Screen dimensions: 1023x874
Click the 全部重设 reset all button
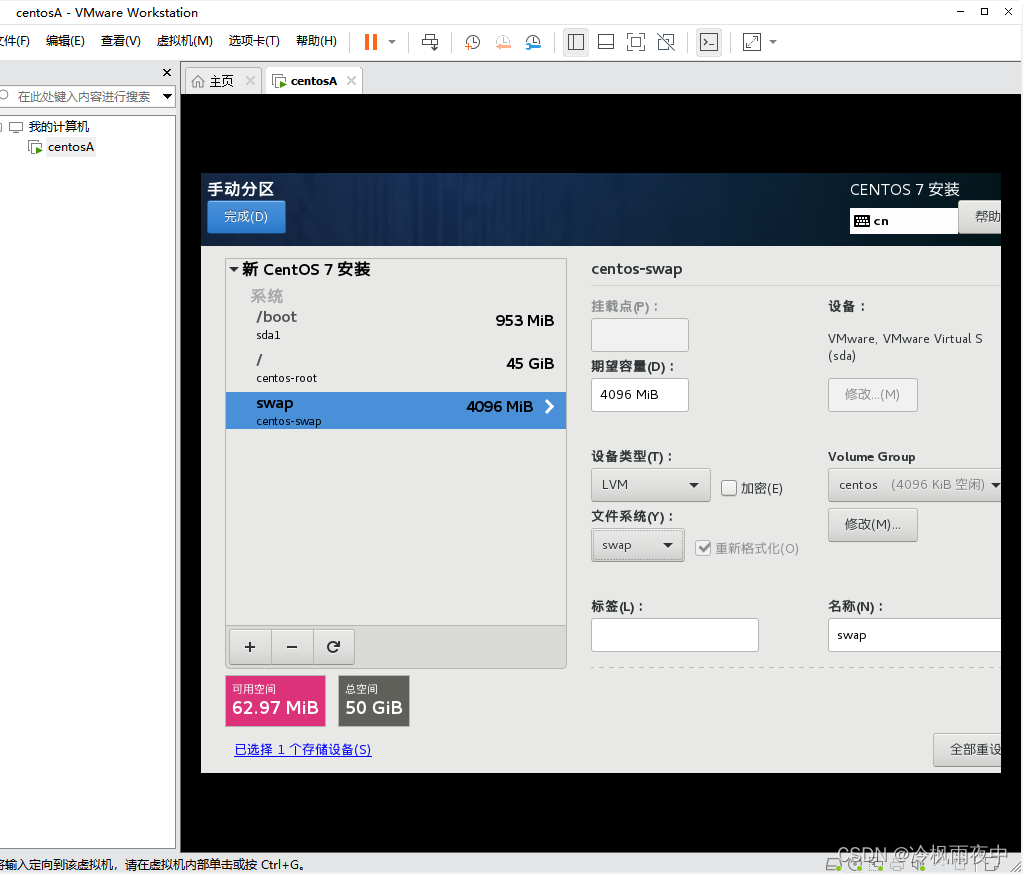tap(968, 749)
